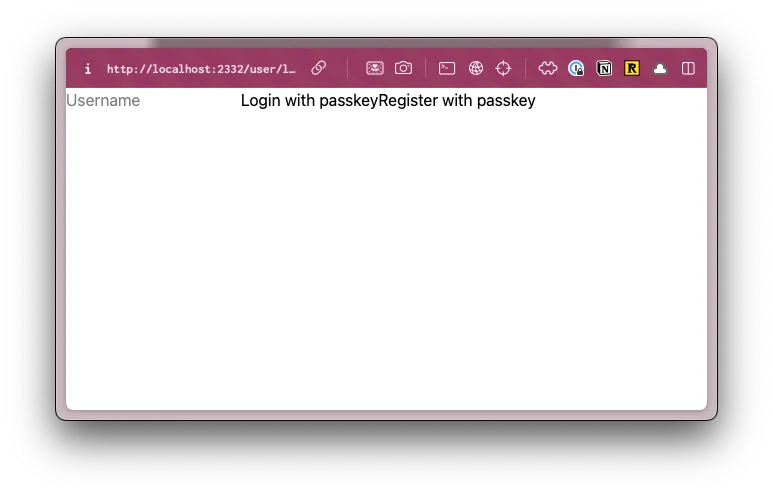Toggle the split view panel icon
This screenshot has width=773, height=494.
pyautogui.click(x=688, y=68)
